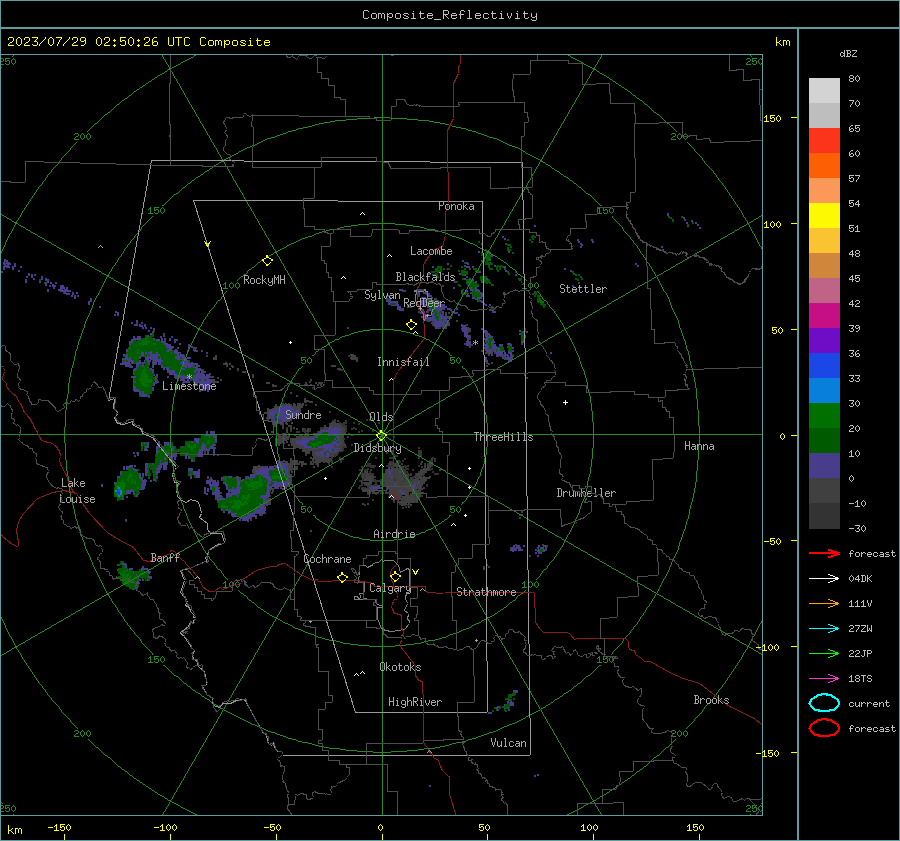Screen dimensions: 900x841
Task: Click the Okotoks town label
Action: [400, 667]
